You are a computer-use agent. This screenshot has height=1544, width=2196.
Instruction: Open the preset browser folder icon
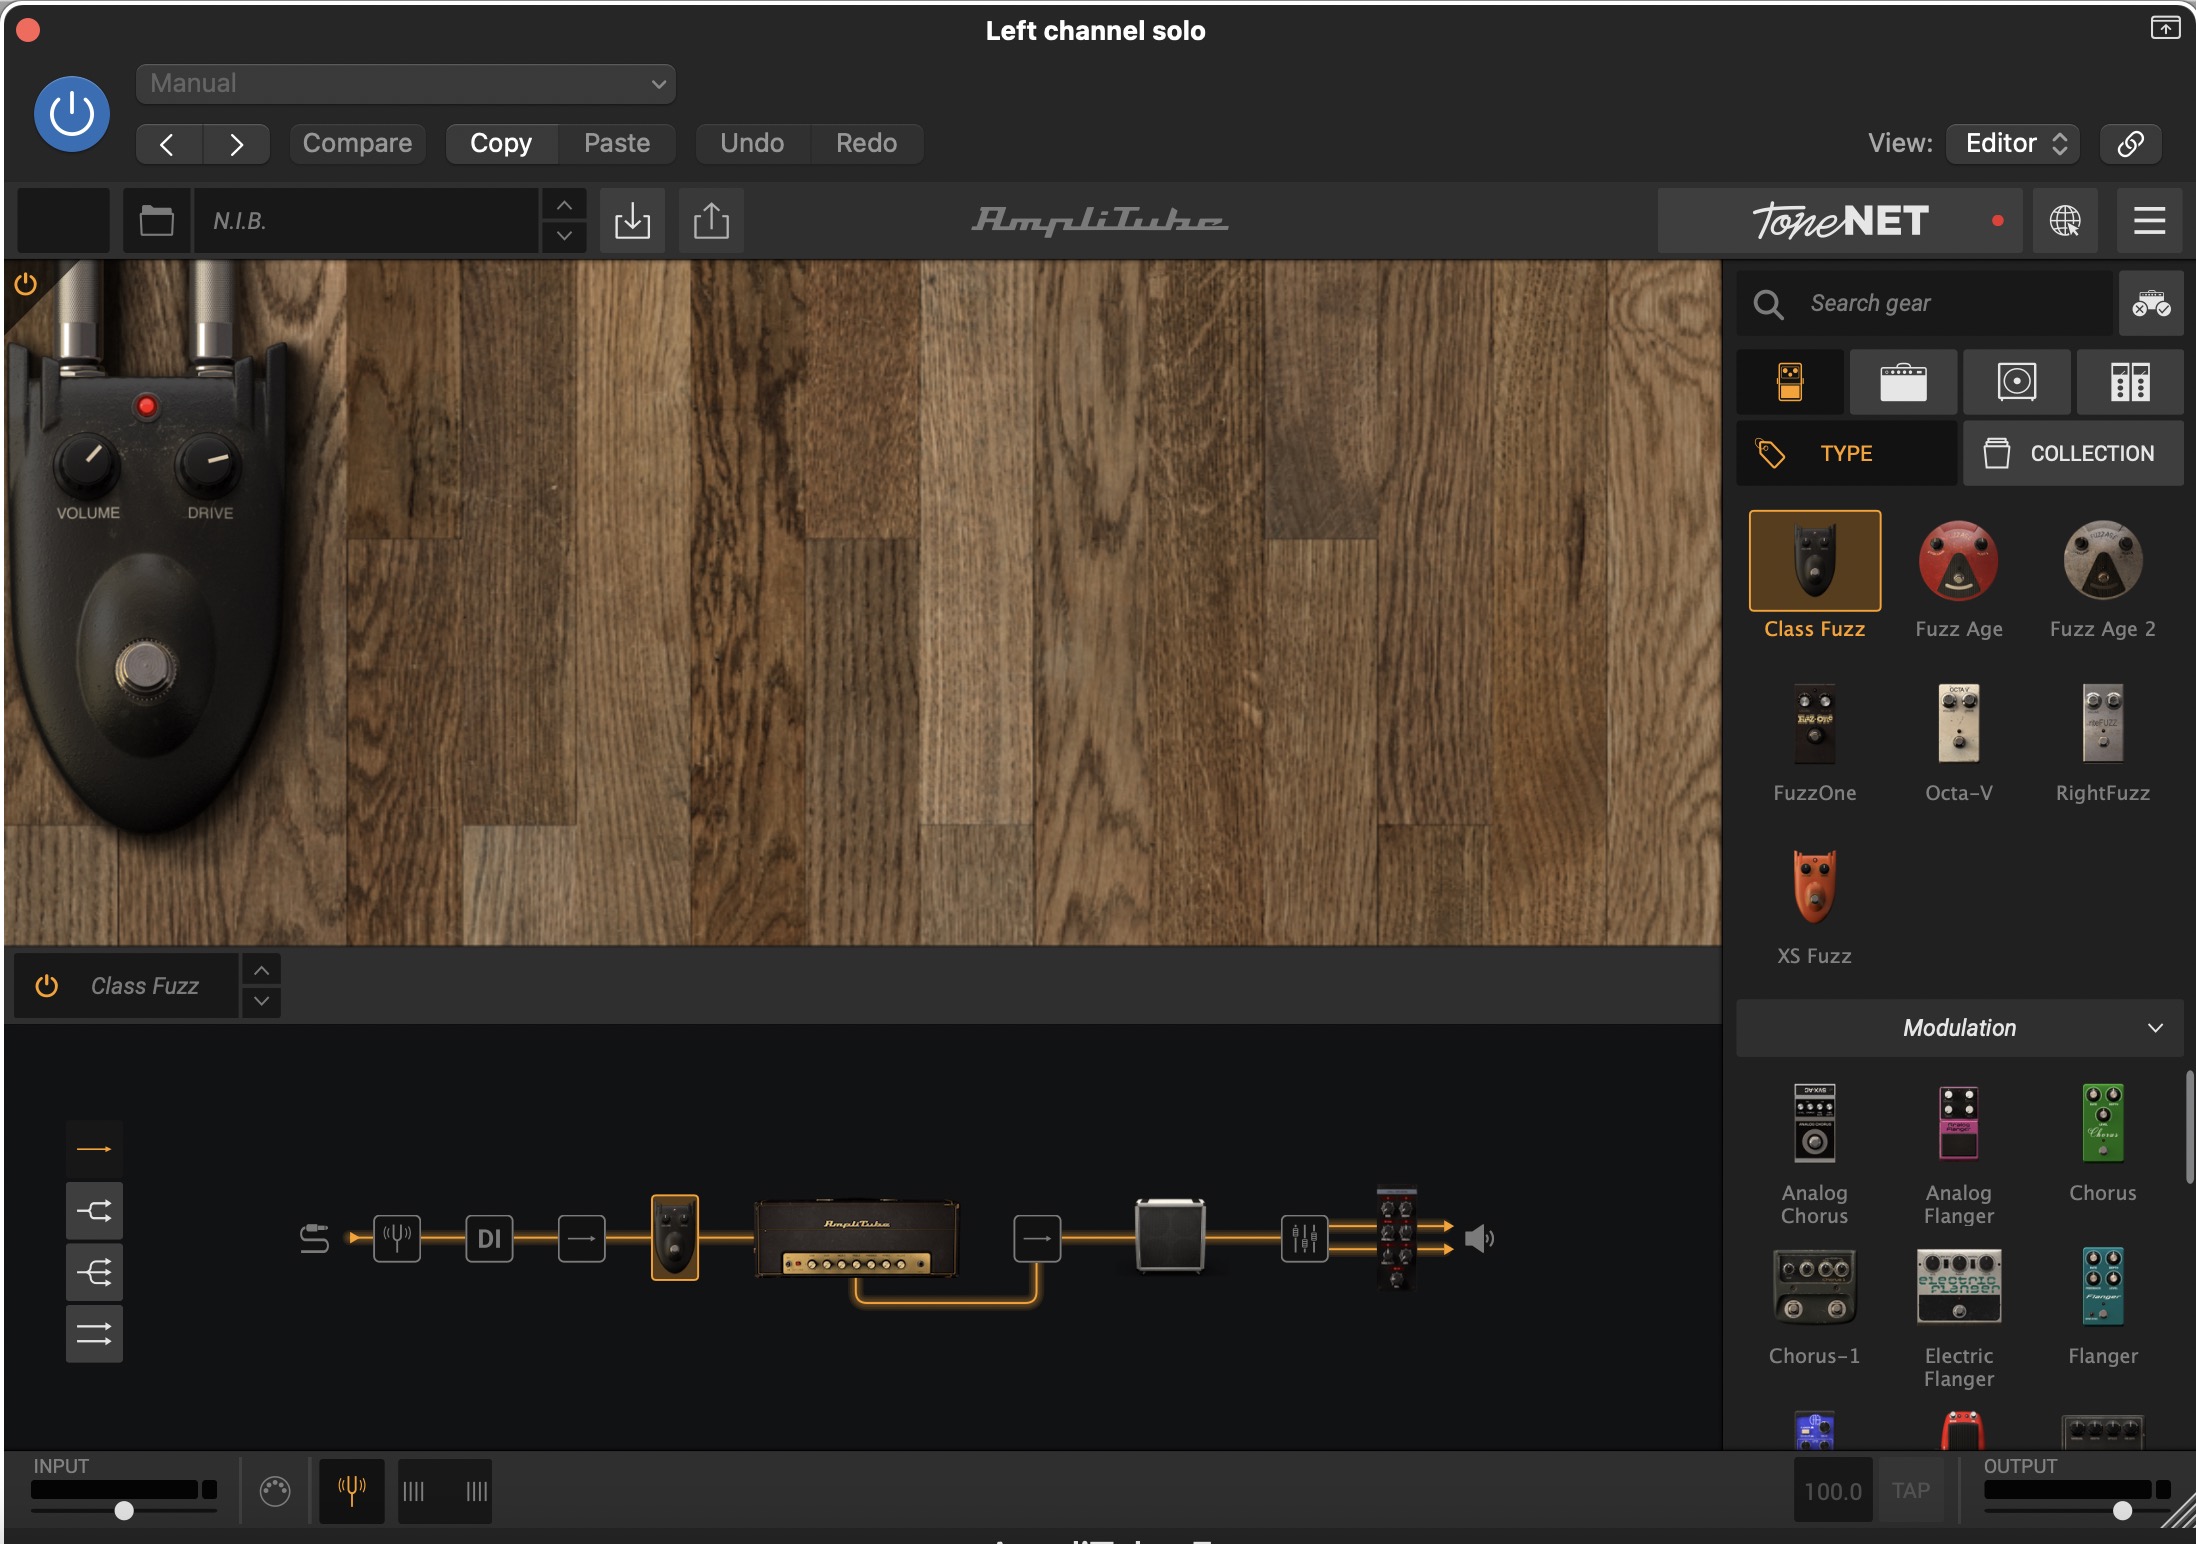coord(156,220)
